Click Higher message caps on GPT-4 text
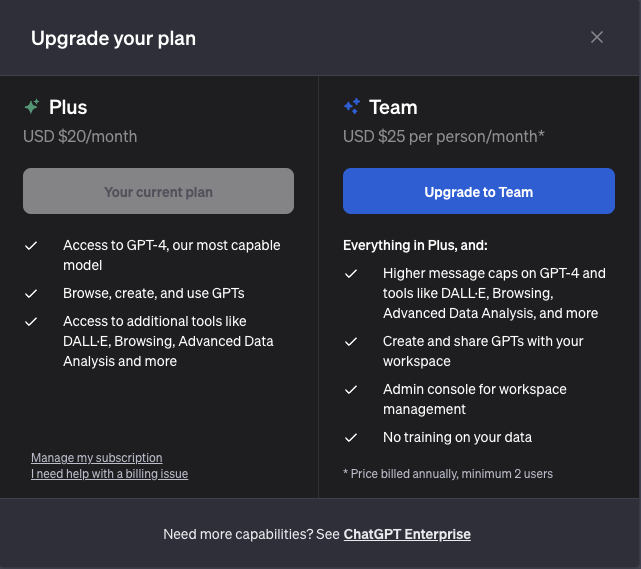 click(x=494, y=293)
